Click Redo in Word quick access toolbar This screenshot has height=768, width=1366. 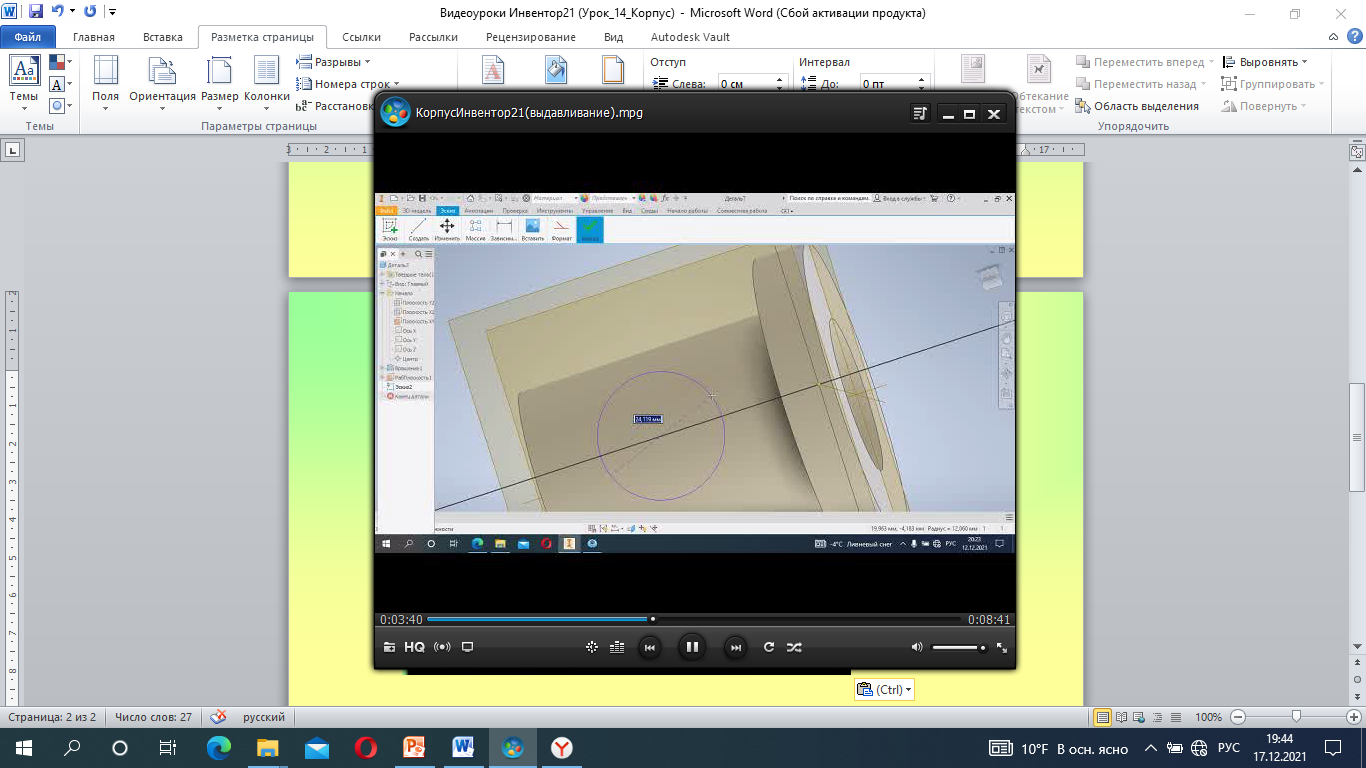pos(90,12)
